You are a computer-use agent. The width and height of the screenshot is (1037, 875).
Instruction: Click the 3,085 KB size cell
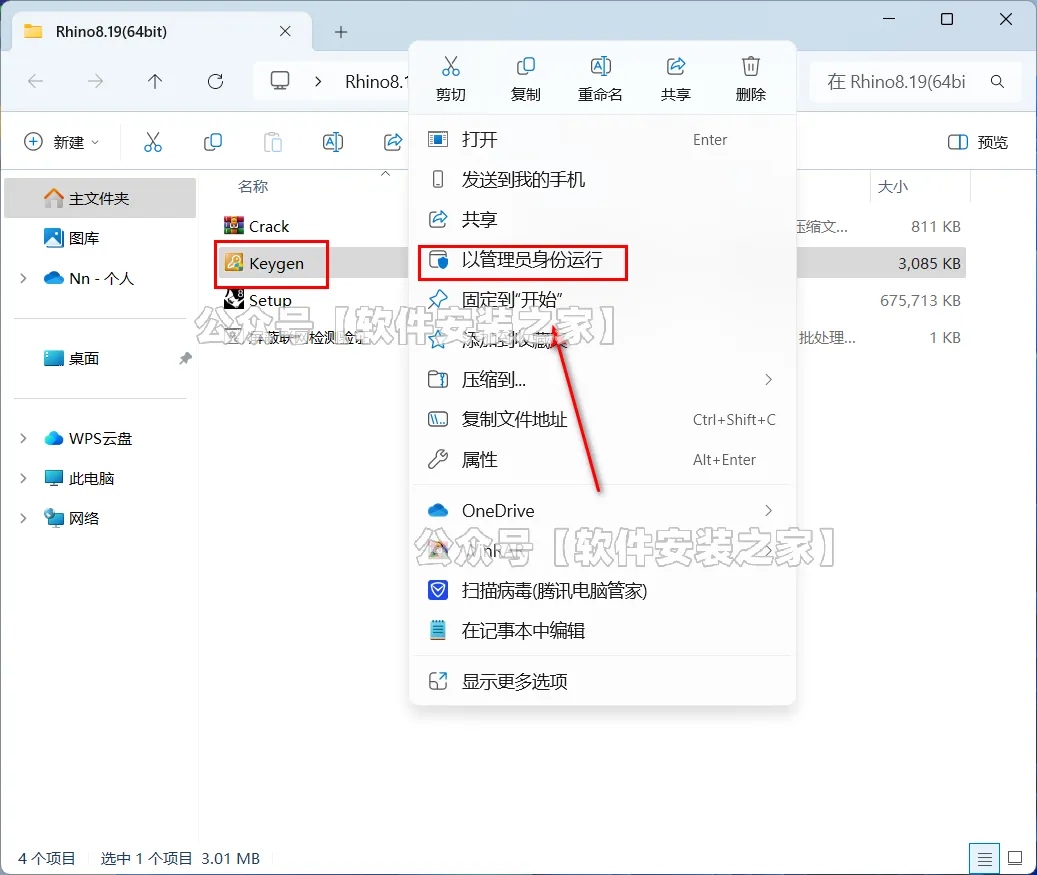tap(929, 263)
